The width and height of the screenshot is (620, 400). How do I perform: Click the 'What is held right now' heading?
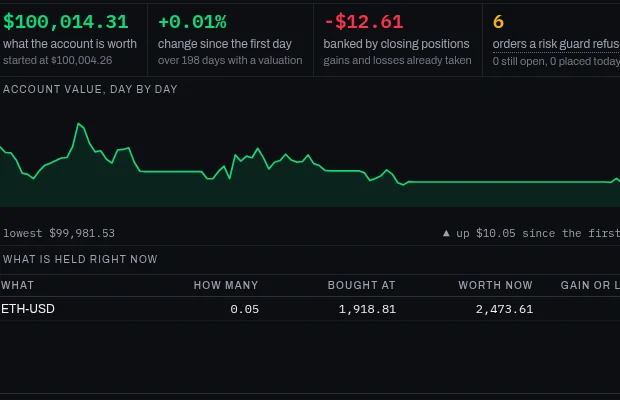pos(80,259)
